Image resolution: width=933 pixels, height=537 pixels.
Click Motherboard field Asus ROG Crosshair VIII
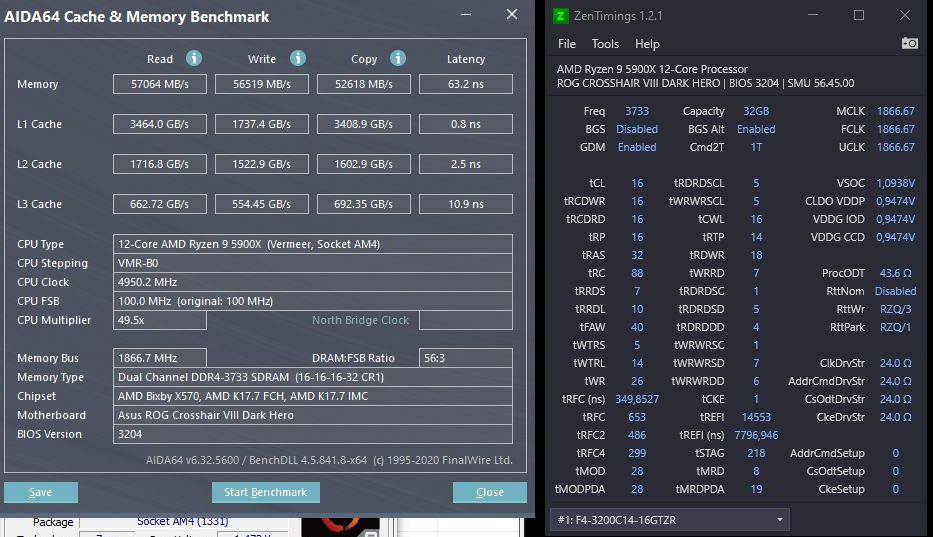[x=312, y=415]
